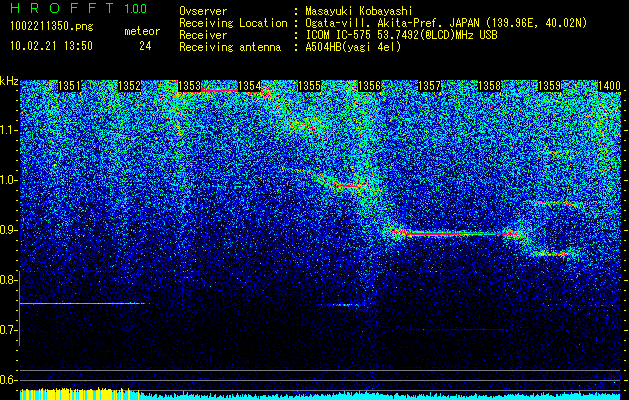
Task: Select the 0.8 frequency axis label
Action: pyautogui.click(x=8, y=280)
